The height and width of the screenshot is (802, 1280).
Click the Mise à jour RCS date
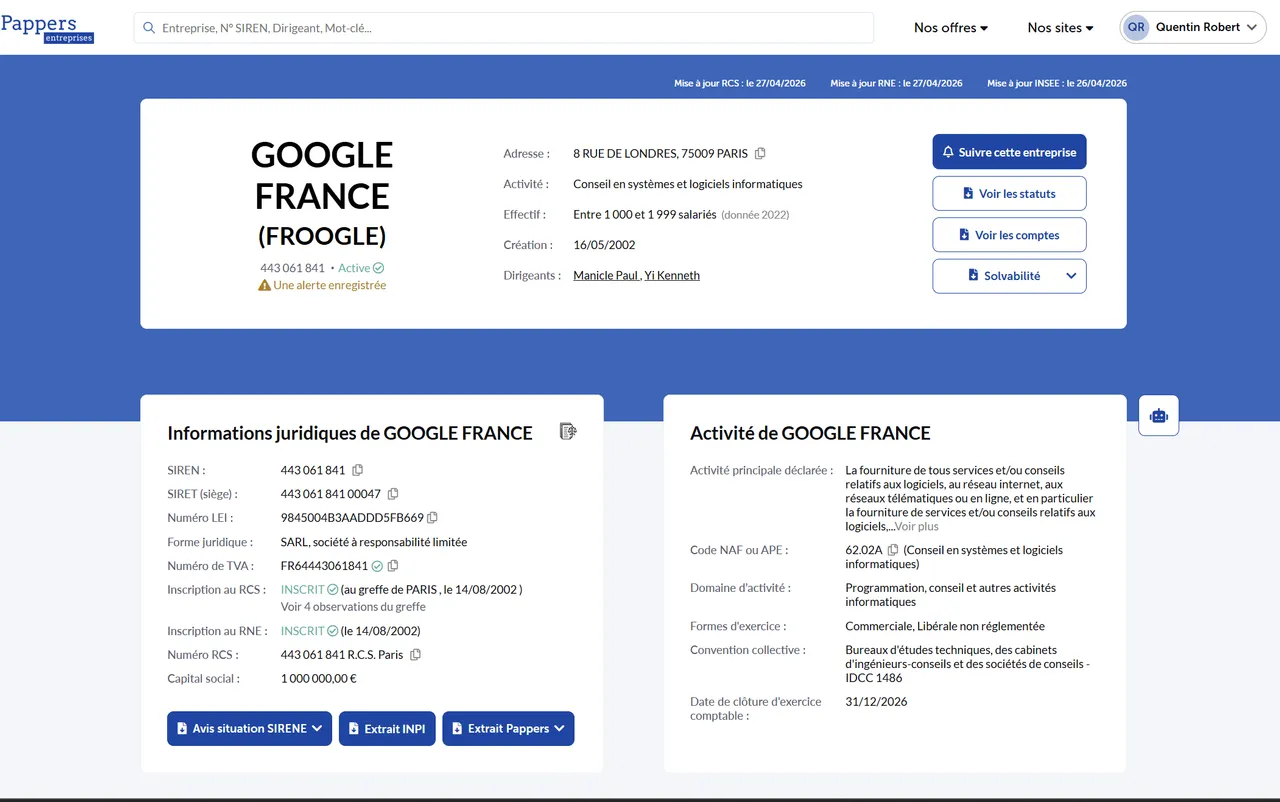coord(740,83)
